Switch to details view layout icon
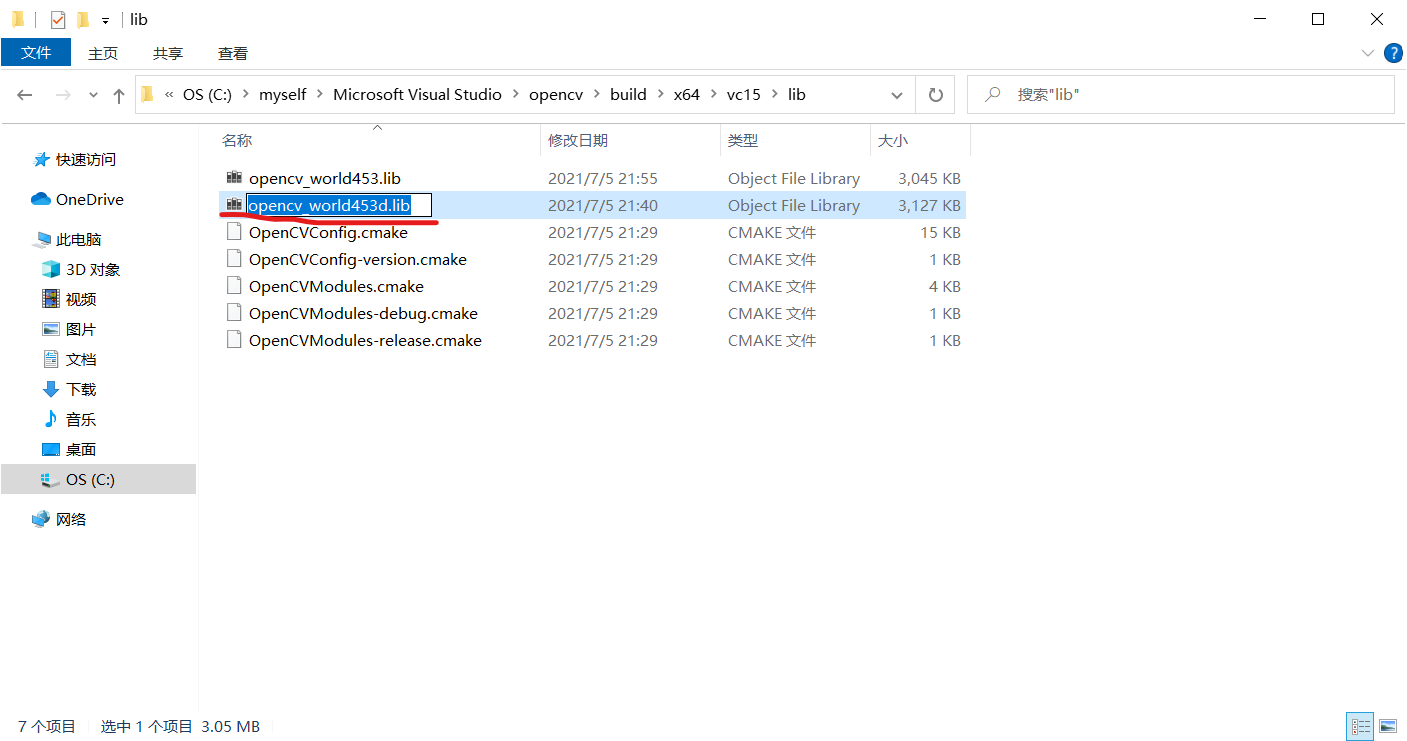 [x=1360, y=726]
